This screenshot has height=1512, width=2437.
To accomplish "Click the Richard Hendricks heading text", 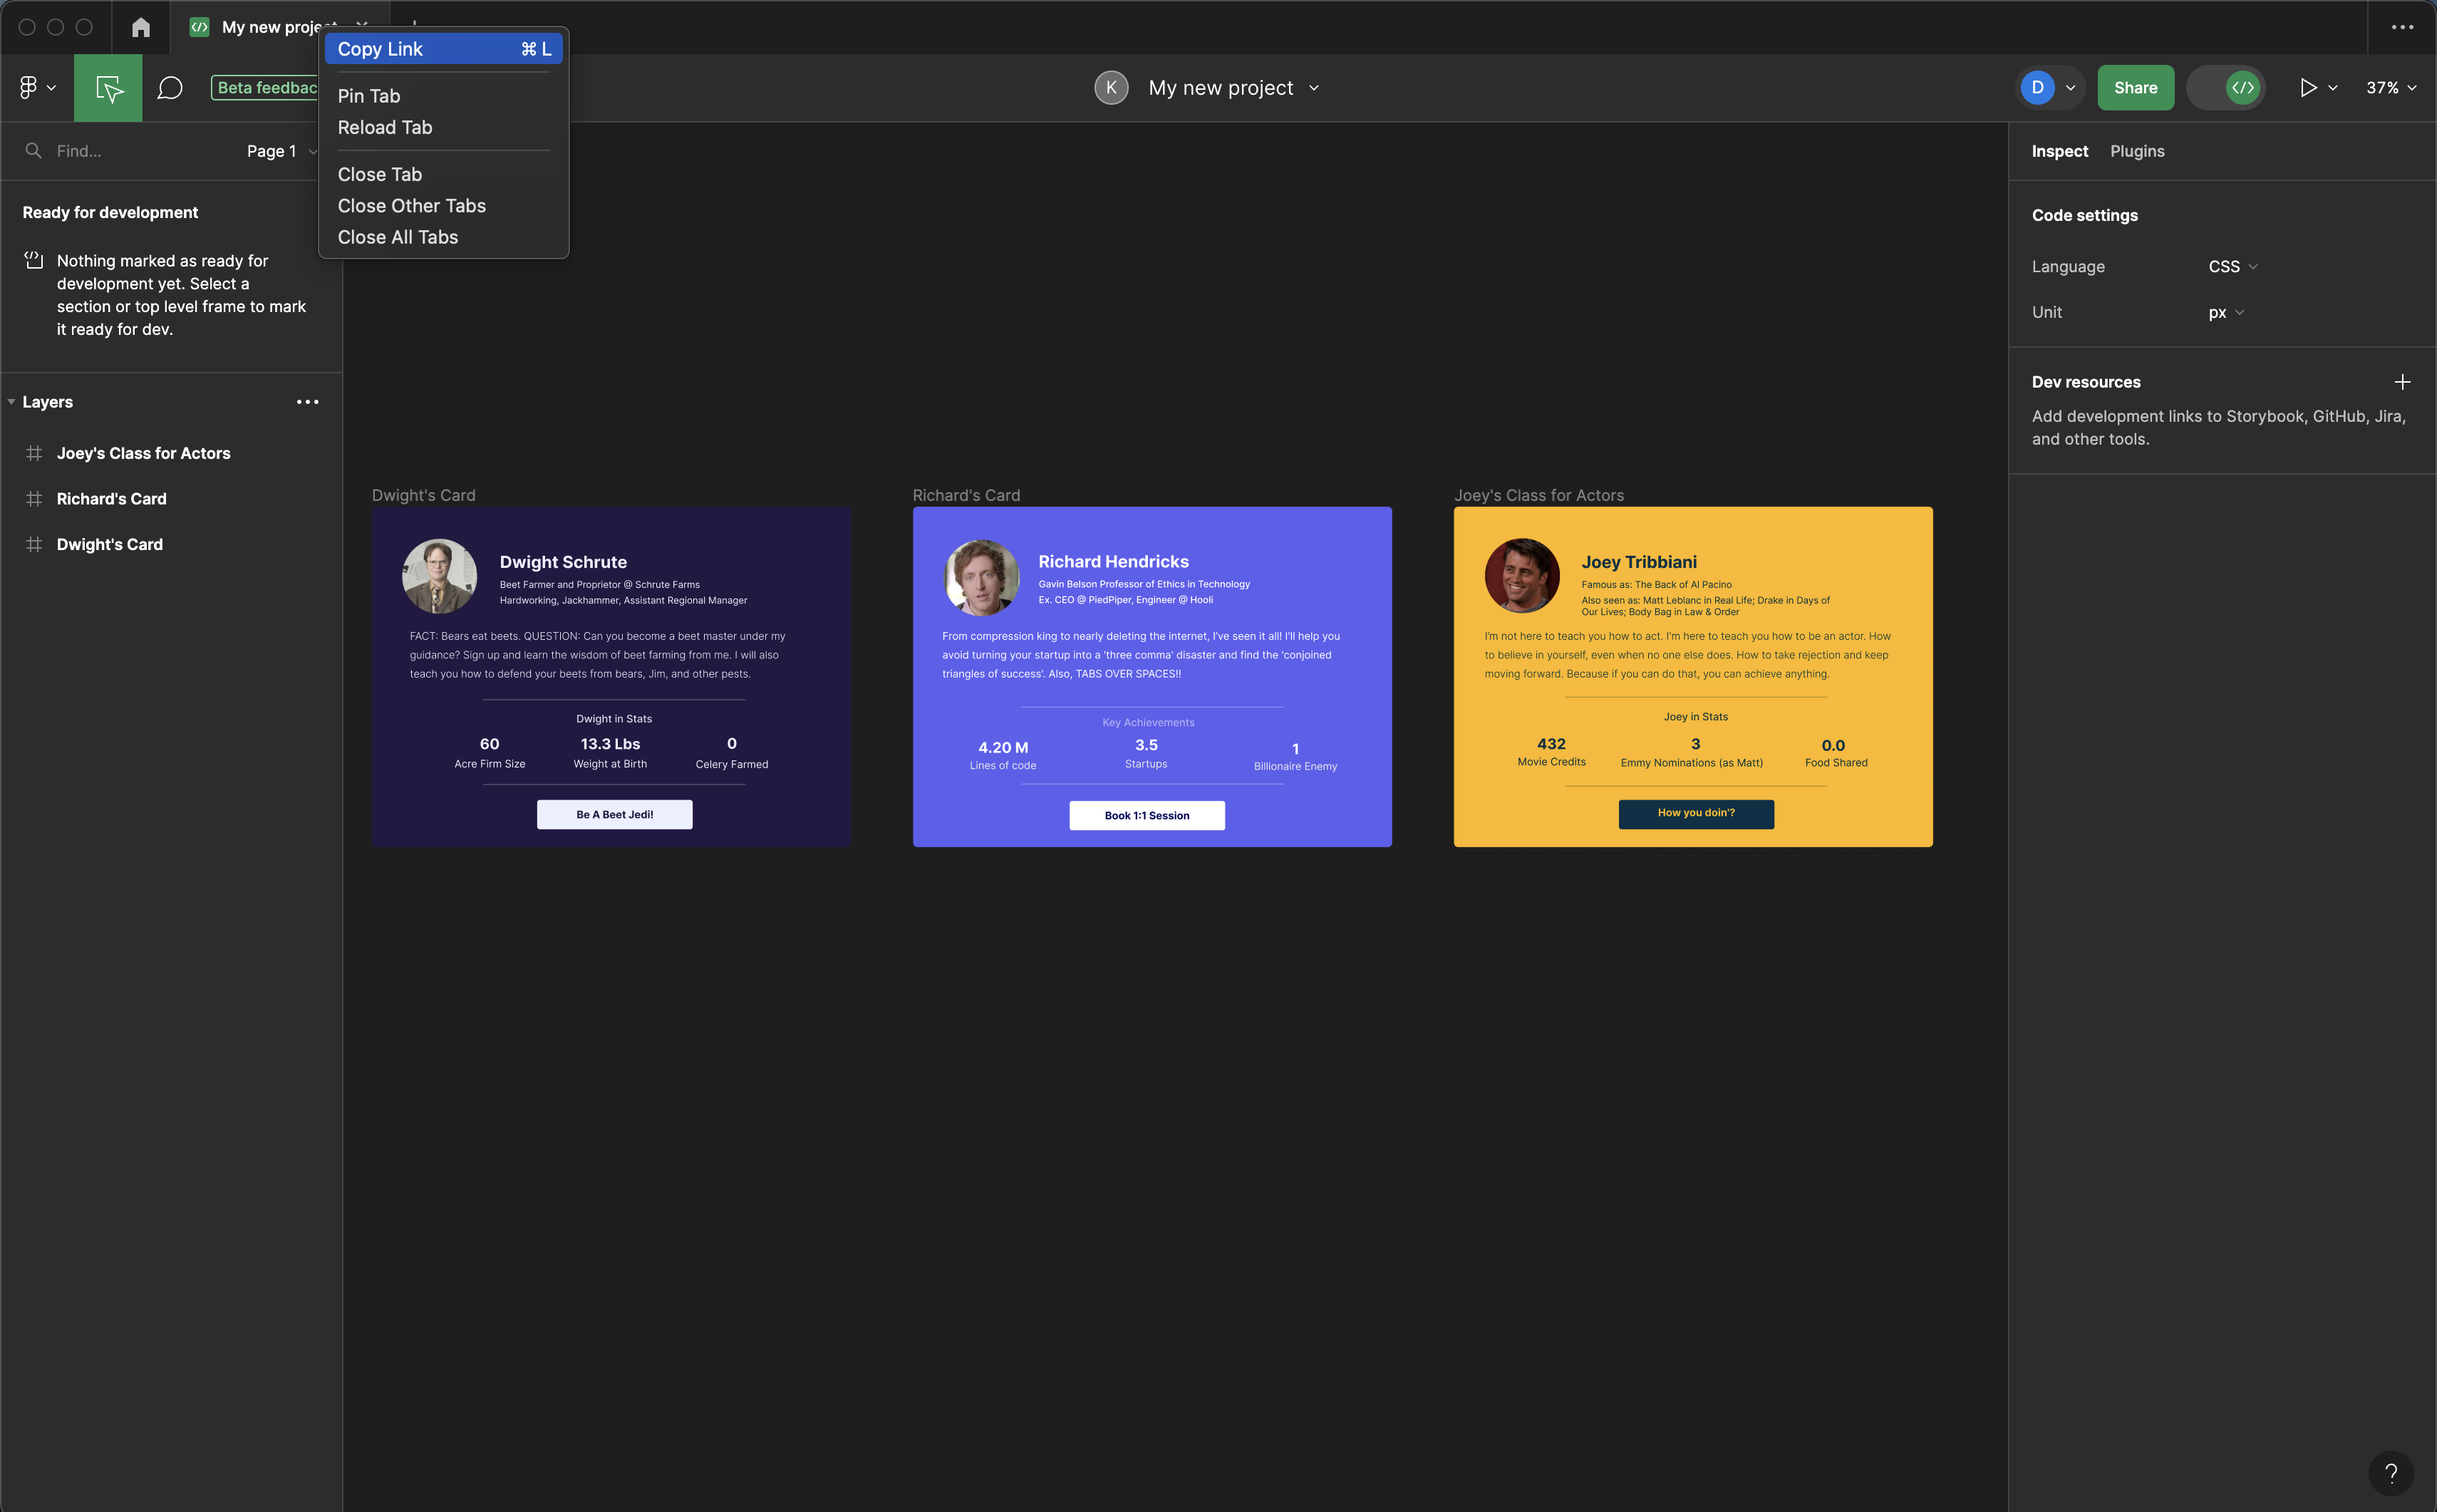I will (1113, 562).
